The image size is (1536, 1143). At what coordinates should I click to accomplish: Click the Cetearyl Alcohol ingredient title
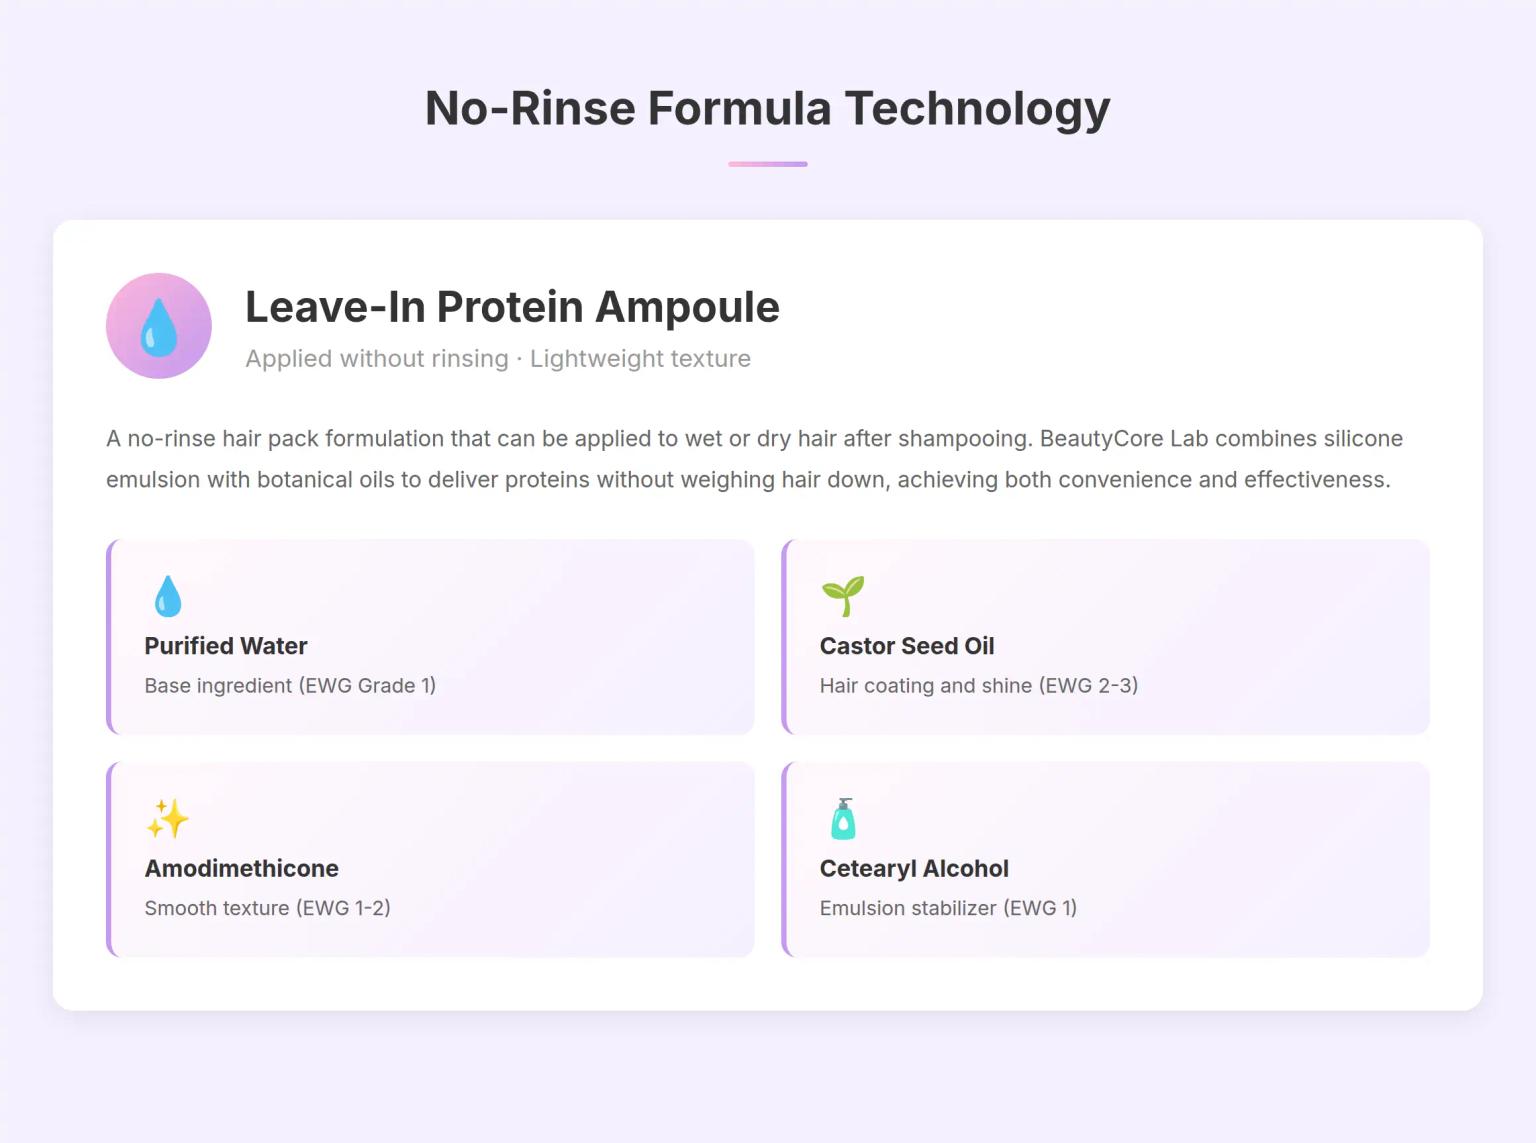click(x=914, y=868)
